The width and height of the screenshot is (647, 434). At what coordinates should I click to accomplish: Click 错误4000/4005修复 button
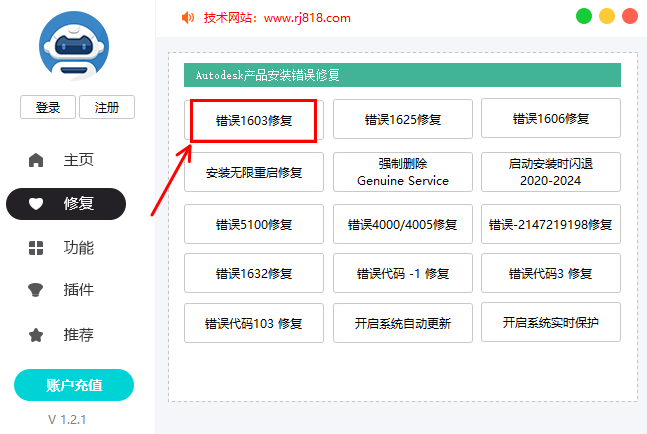point(403,224)
